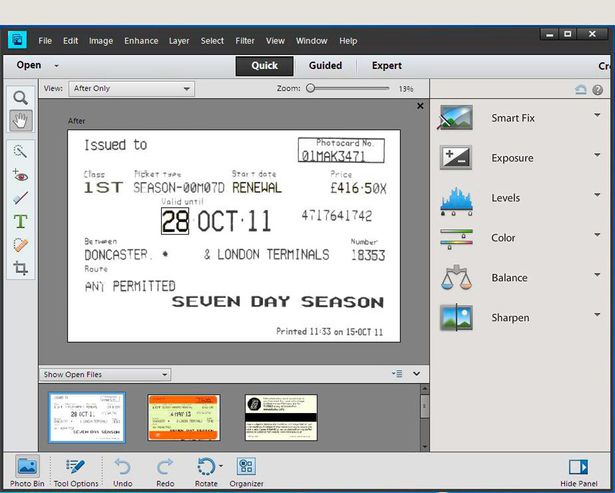The width and height of the screenshot is (615, 493).
Task: Expand the Smart Fix options
Action: coord(597,115)
